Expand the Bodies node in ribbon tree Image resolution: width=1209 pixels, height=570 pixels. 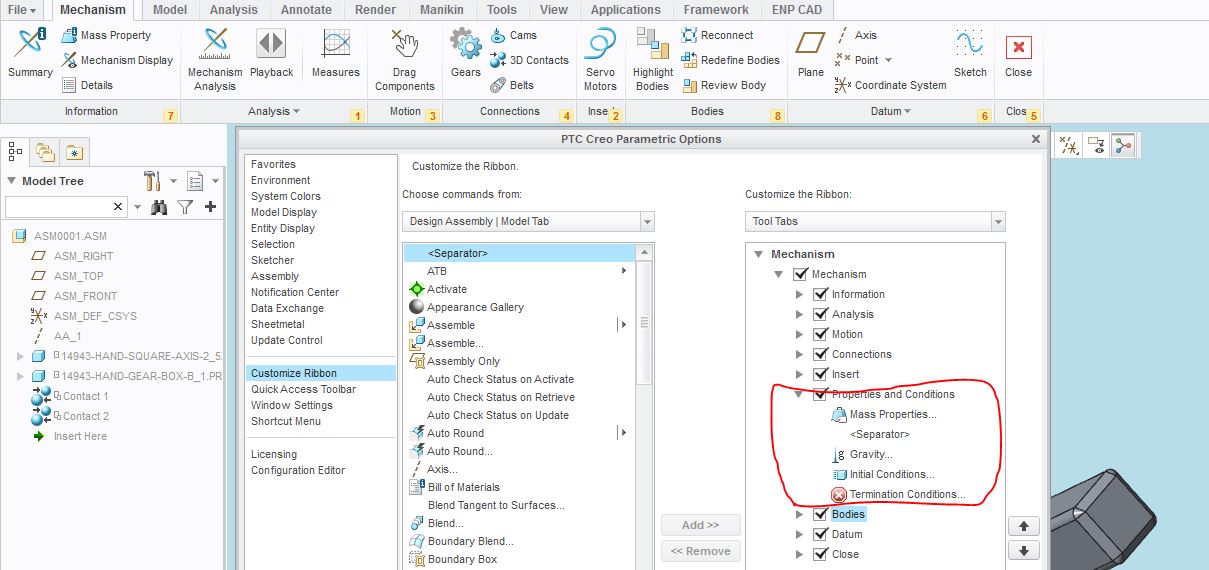[798, 514]
